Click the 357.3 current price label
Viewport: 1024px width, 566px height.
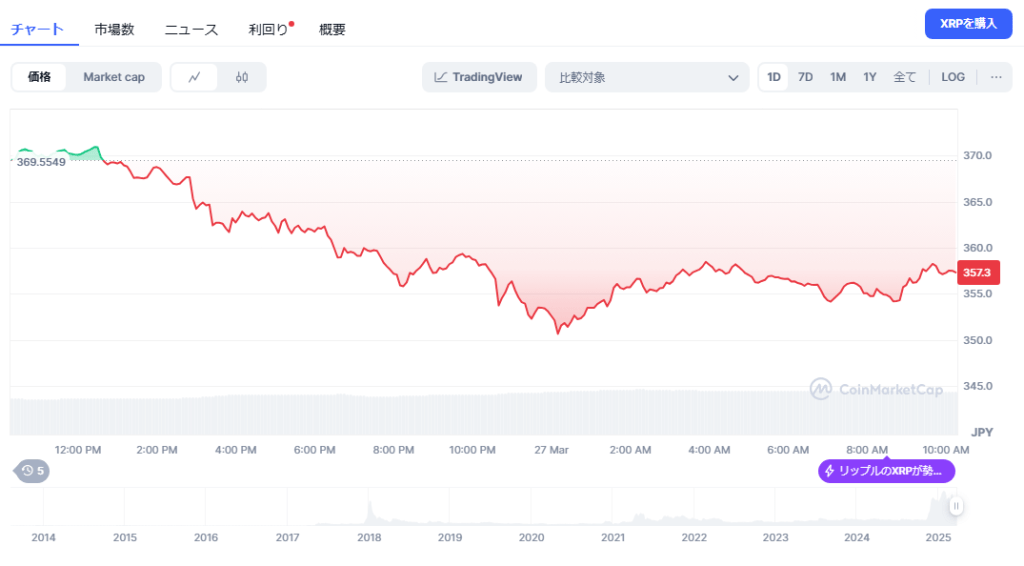[976, 272]
